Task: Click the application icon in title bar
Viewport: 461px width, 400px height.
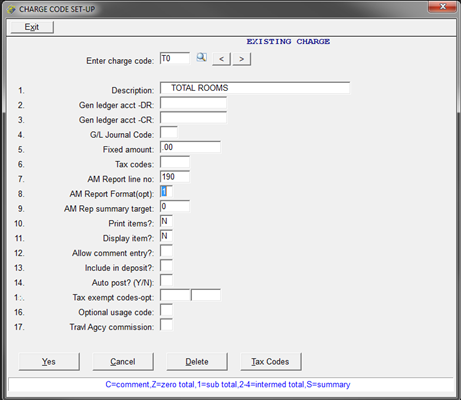Action: 11,9
